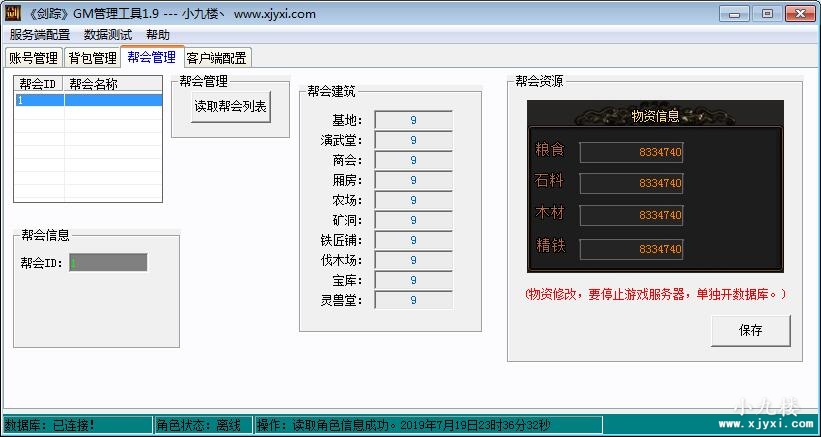Click the 基地 level field
This screenshot has width=821, height=437.
tap(413, 120)
